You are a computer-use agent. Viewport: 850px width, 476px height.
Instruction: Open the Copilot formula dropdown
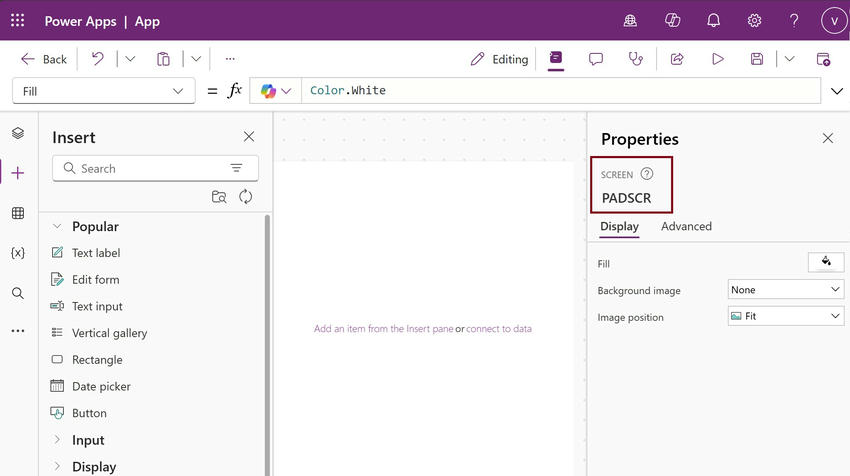click(x=276, y=91)
